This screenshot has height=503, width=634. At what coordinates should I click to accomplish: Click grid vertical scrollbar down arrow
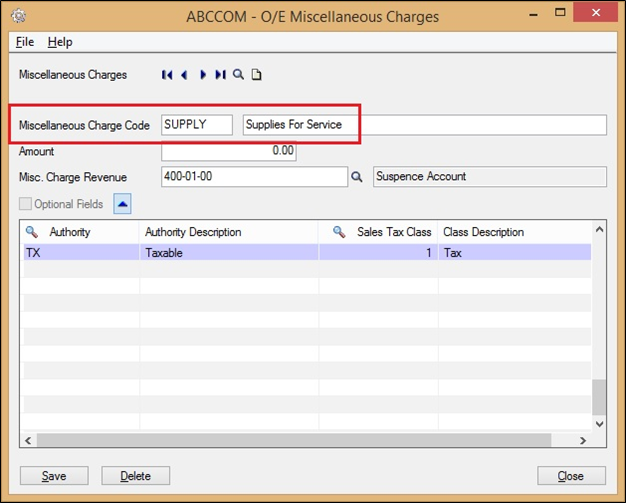pyautogui.click(x=599, y=424)
